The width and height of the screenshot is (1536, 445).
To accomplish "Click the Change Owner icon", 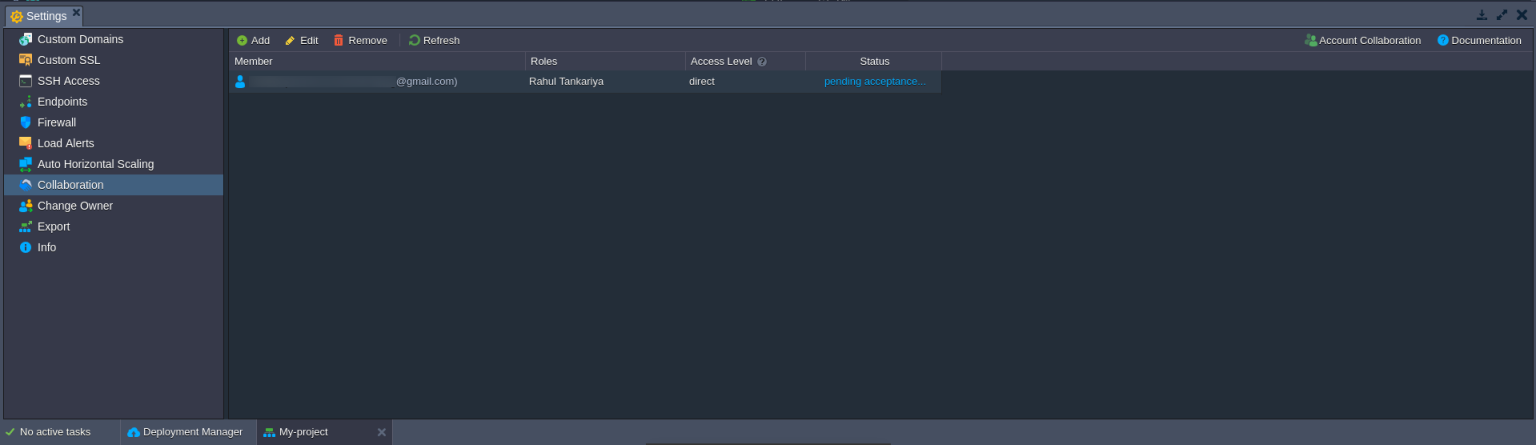I will tap(25, 206).
